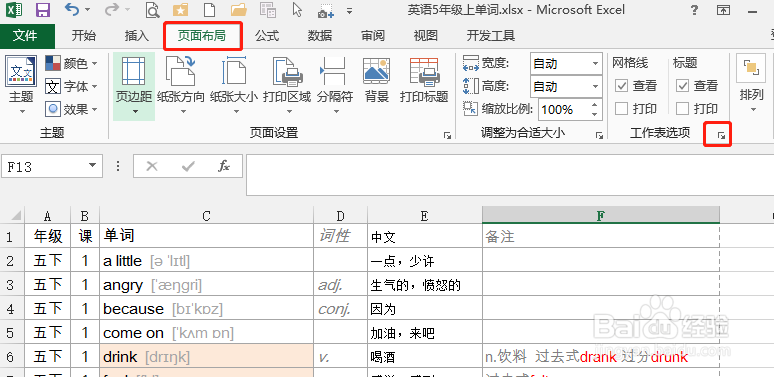Click 打印区域 print area button
Screen dimensions: 774x377
287,86
